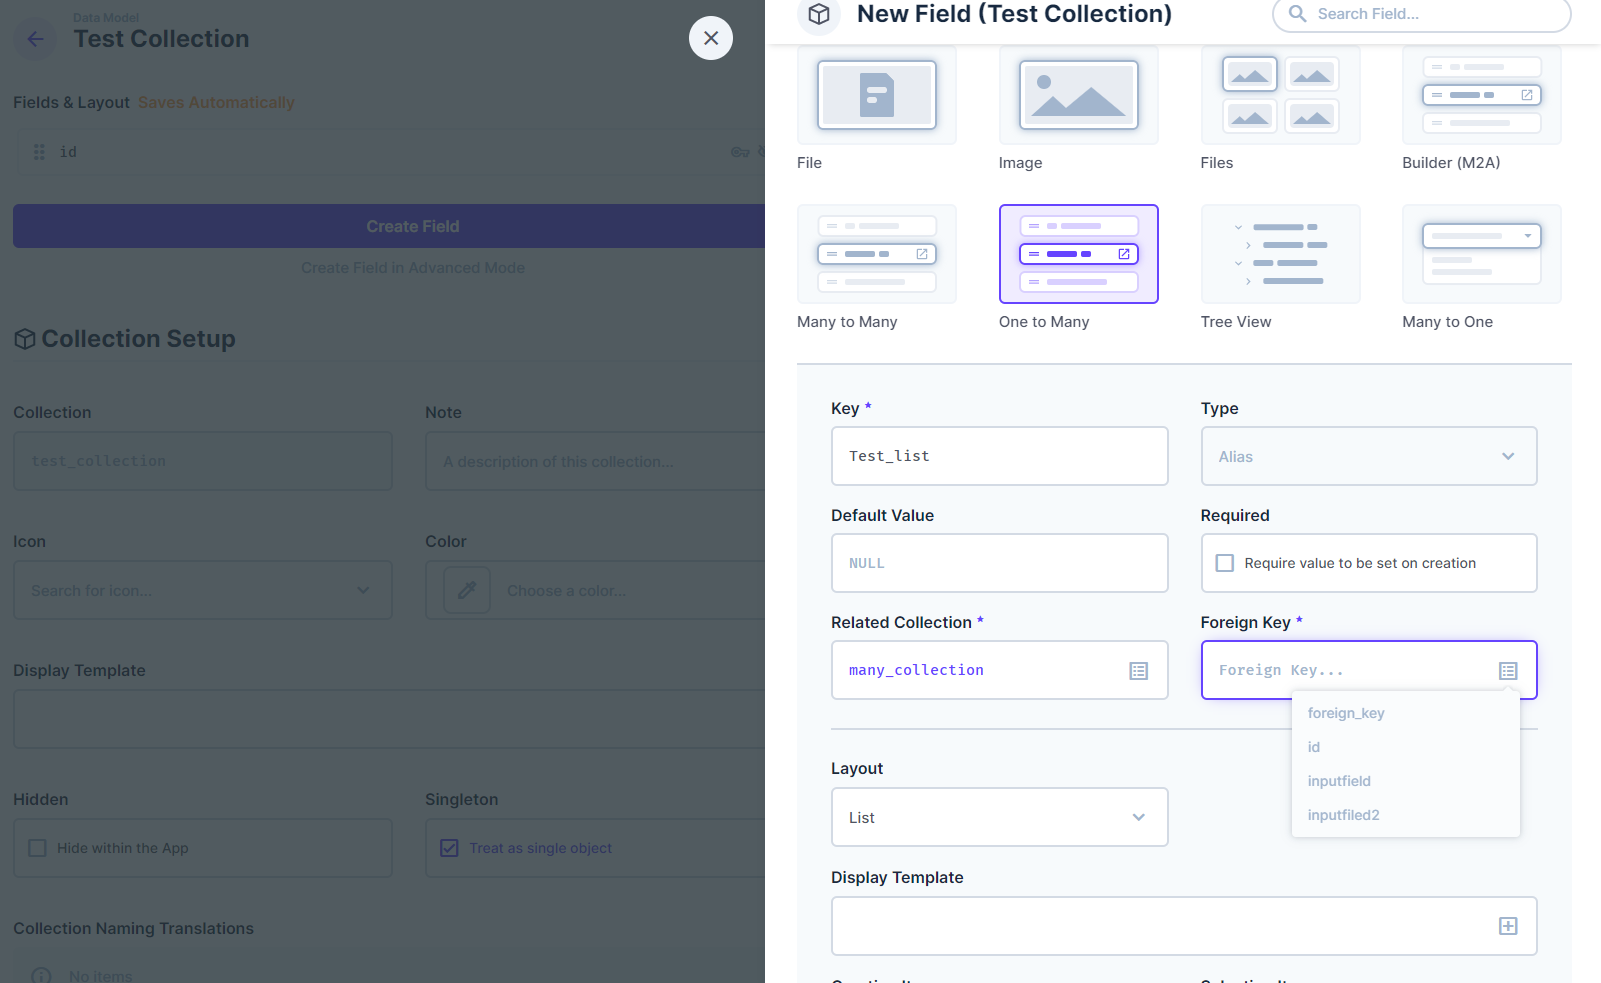
Task: Check Hide within the App
Action: click(x=37, y=848)
